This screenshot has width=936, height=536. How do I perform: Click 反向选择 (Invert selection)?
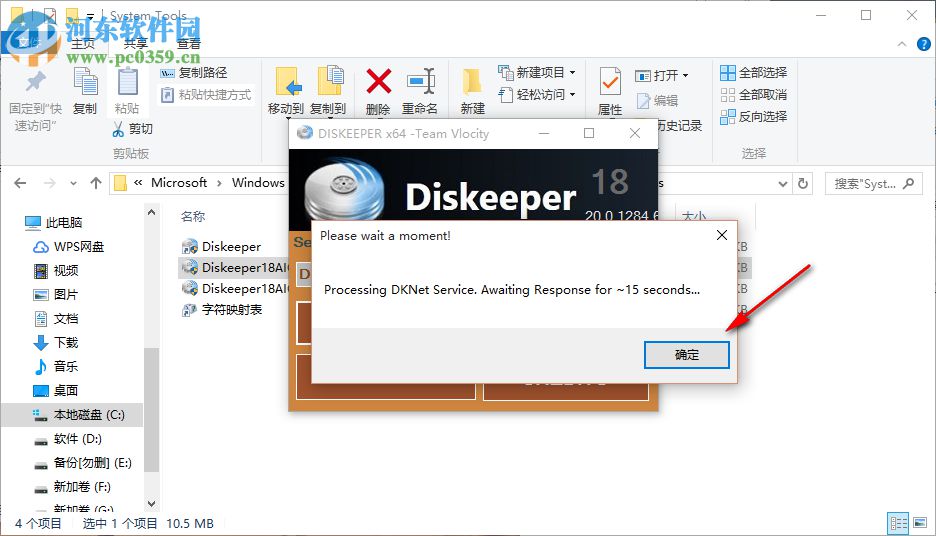[753, 116]
